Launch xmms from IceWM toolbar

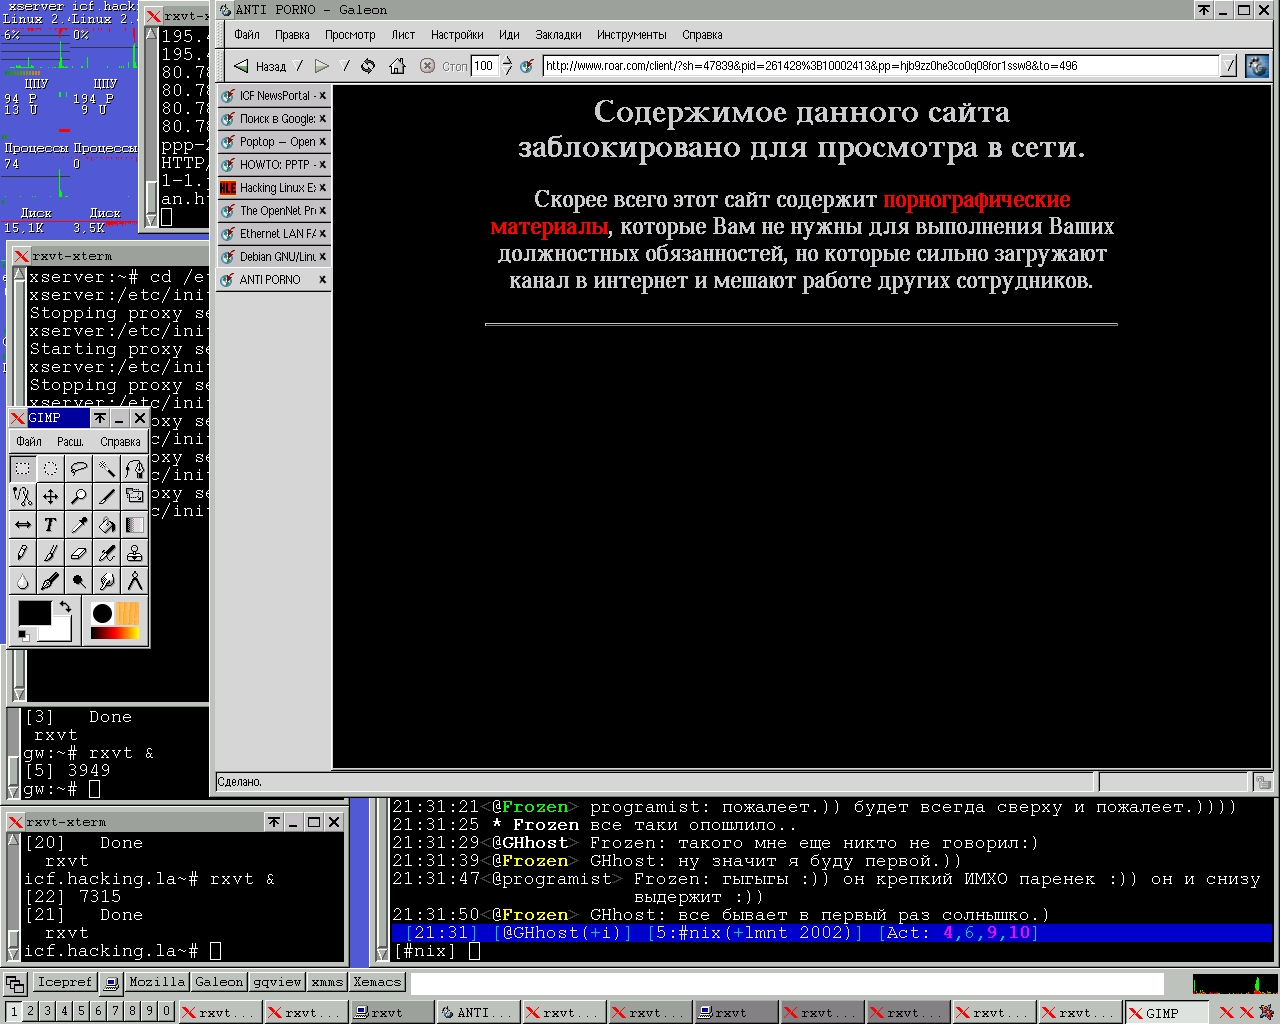coord(327,982)
